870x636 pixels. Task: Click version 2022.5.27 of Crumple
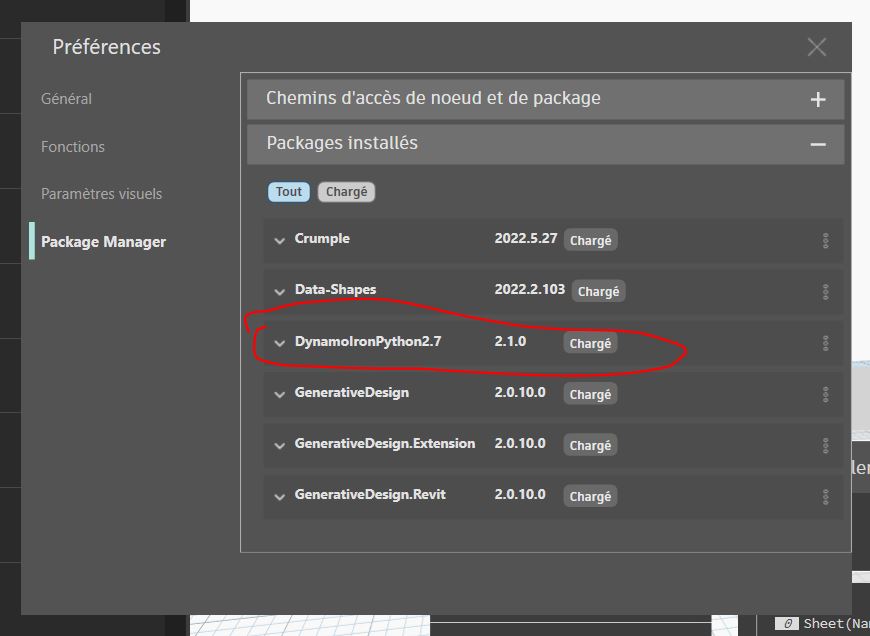tap(525, 238)
